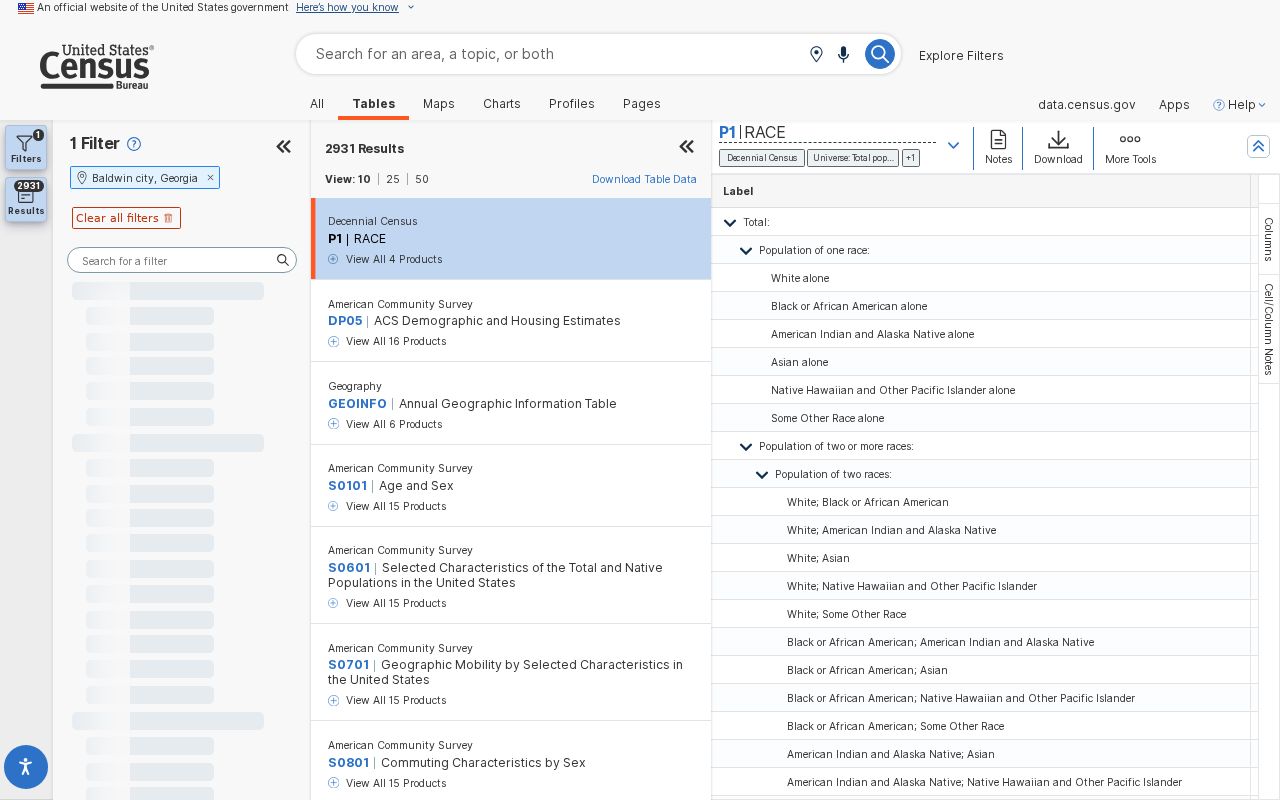This screenshot has width=1280, height=800.
Task: Open More Tools menu
Action: click(x=1130, y=147)
